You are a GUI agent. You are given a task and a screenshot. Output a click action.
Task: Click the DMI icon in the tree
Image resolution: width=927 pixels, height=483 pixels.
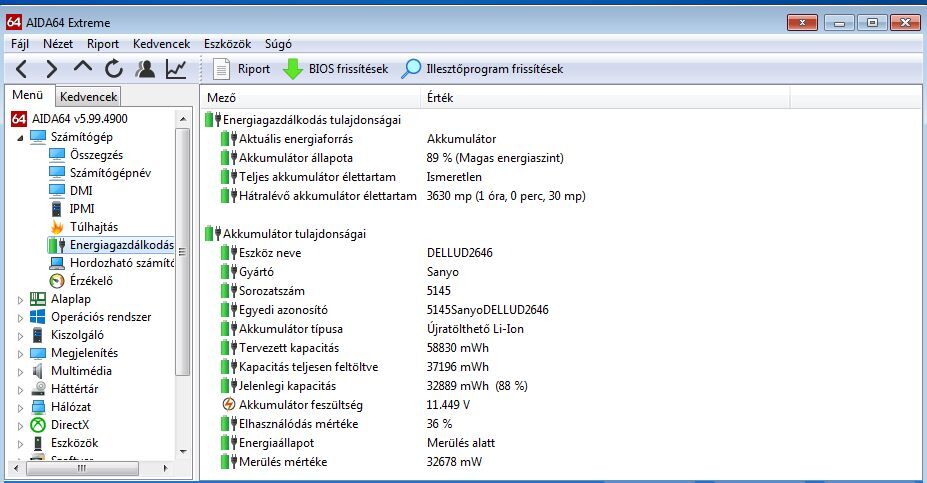point(57,190)
